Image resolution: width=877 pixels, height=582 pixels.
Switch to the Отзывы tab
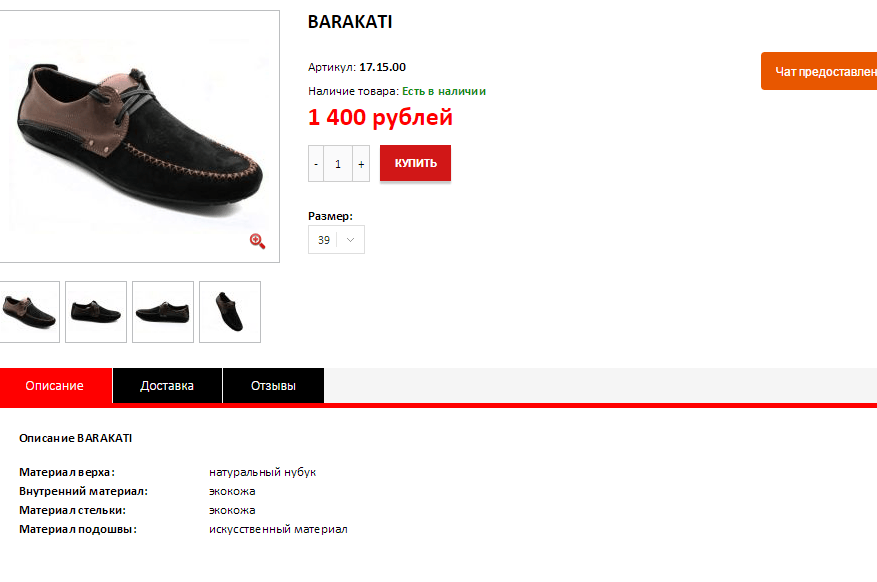[274, 386]
